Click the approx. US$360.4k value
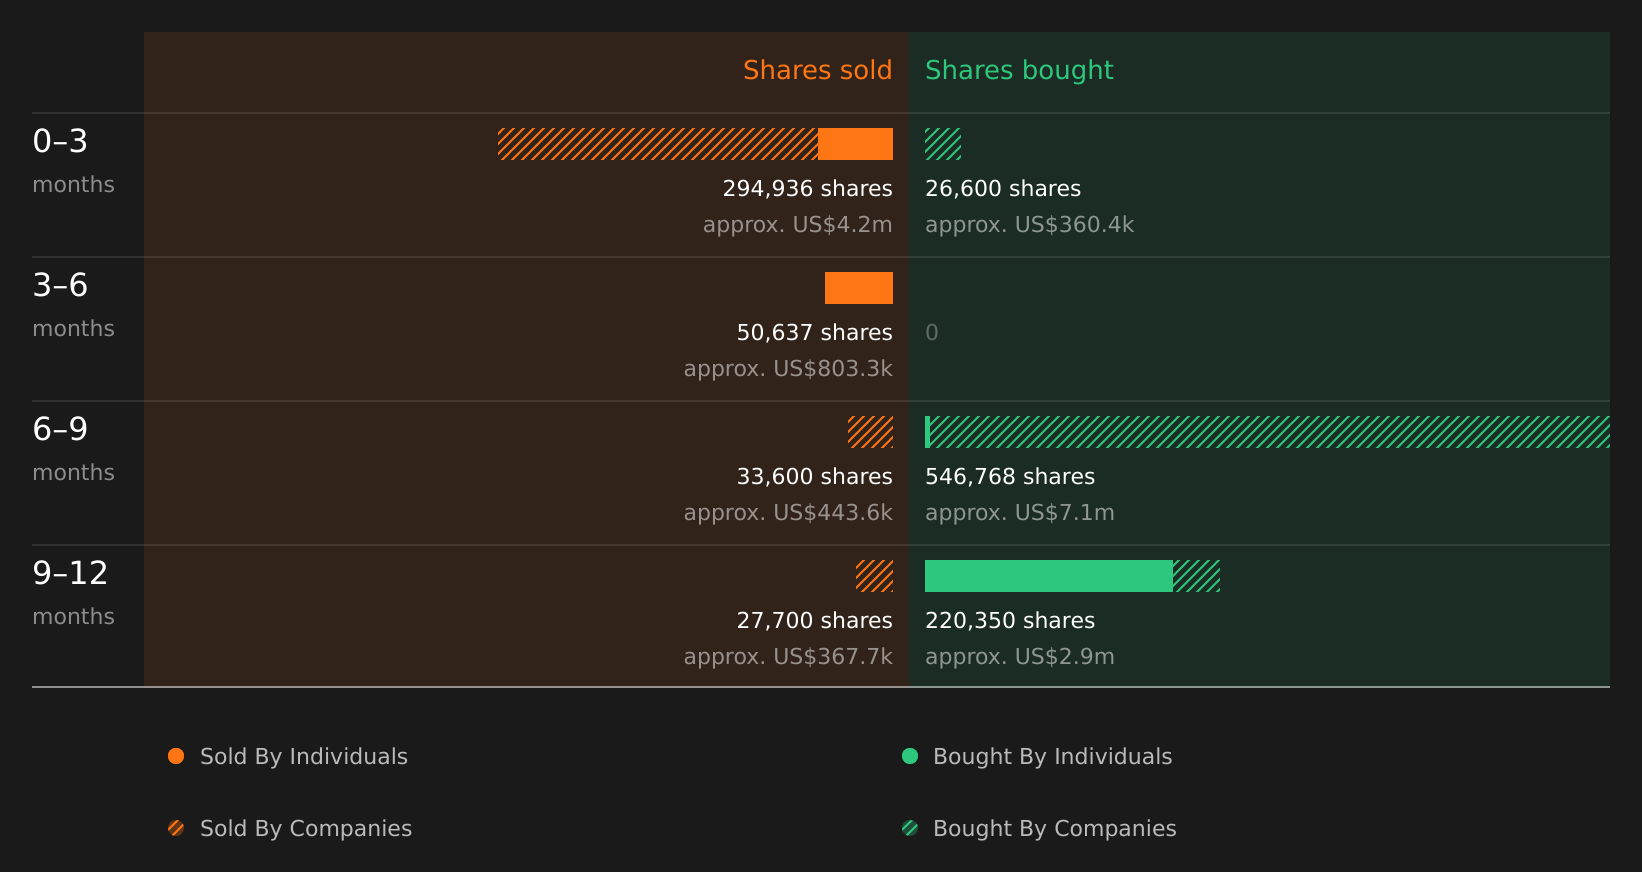Image resolution: width=1642 pixels, height=872 pixels. click(1029, 225)
